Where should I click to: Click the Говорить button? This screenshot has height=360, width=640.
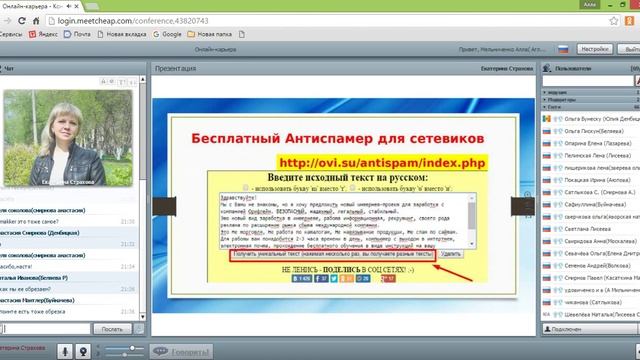coord(181,351)
